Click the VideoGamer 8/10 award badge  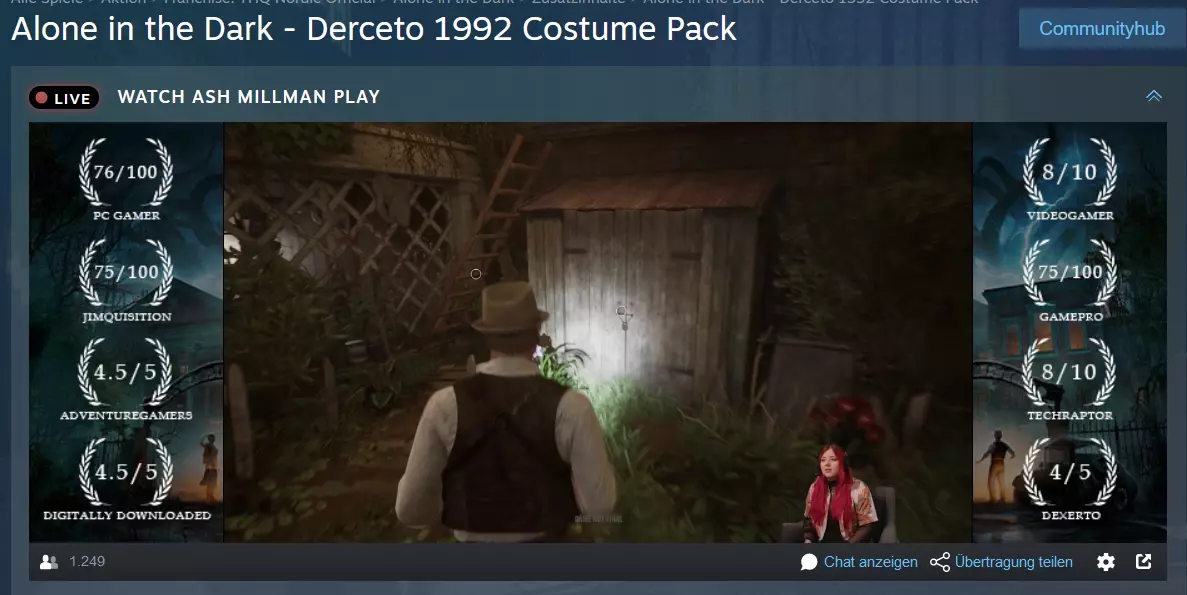tap(1070, 180)
